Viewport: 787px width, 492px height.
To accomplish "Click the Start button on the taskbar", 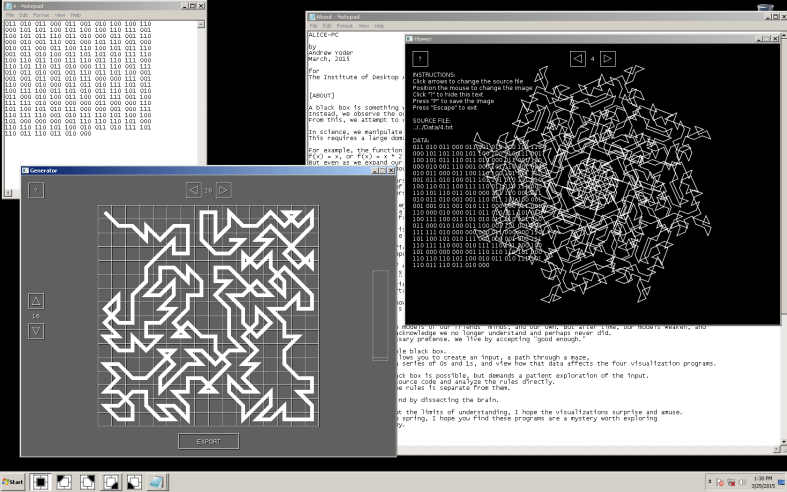I will (15, 482).
